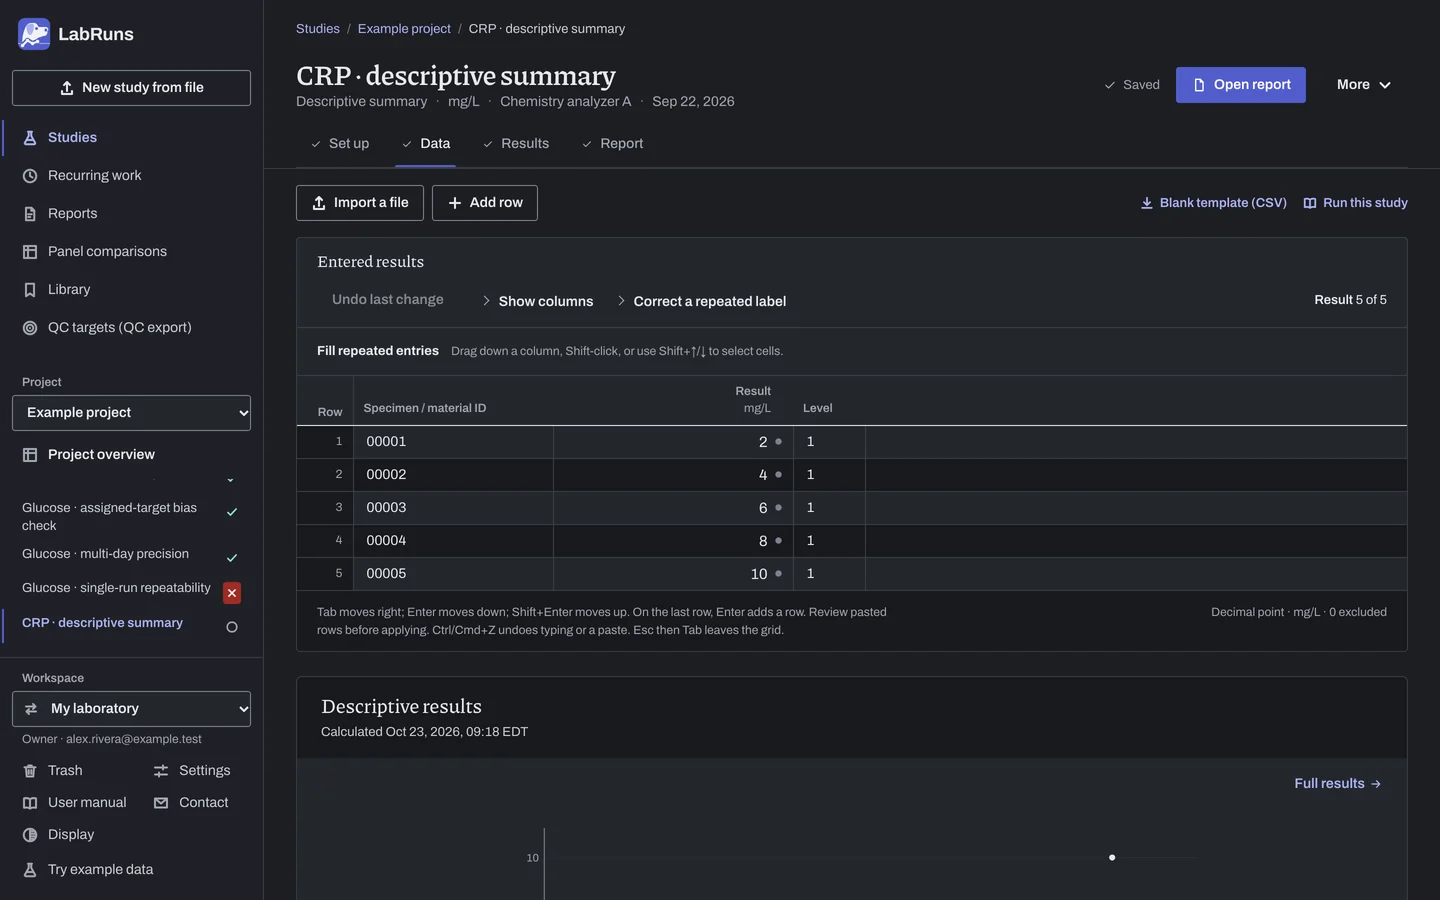Screen dimensions: 1440x900
Task: Open the My laboratory workspace selector
Action: pos(131,709)
